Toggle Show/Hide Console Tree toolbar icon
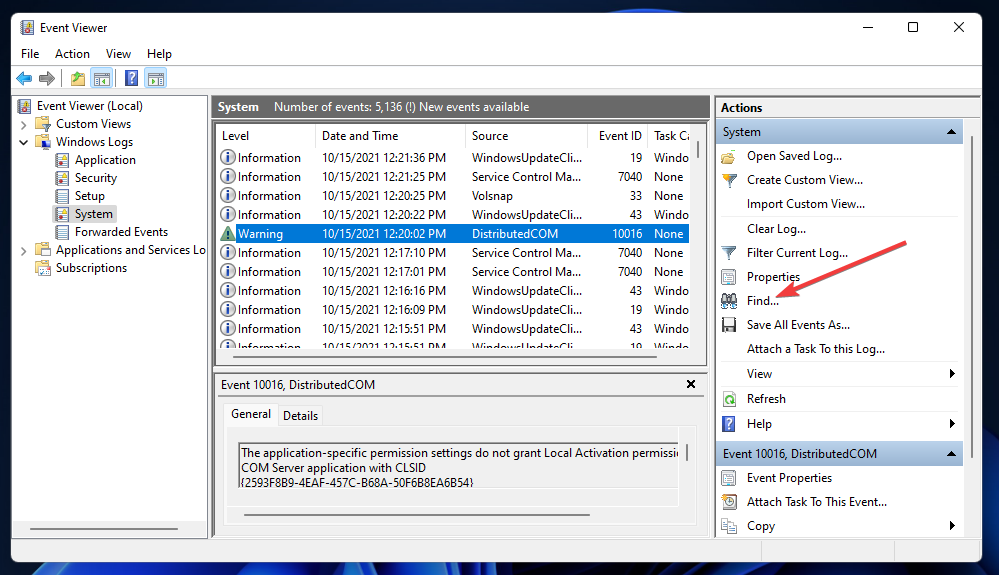 (x=101, y=78)
